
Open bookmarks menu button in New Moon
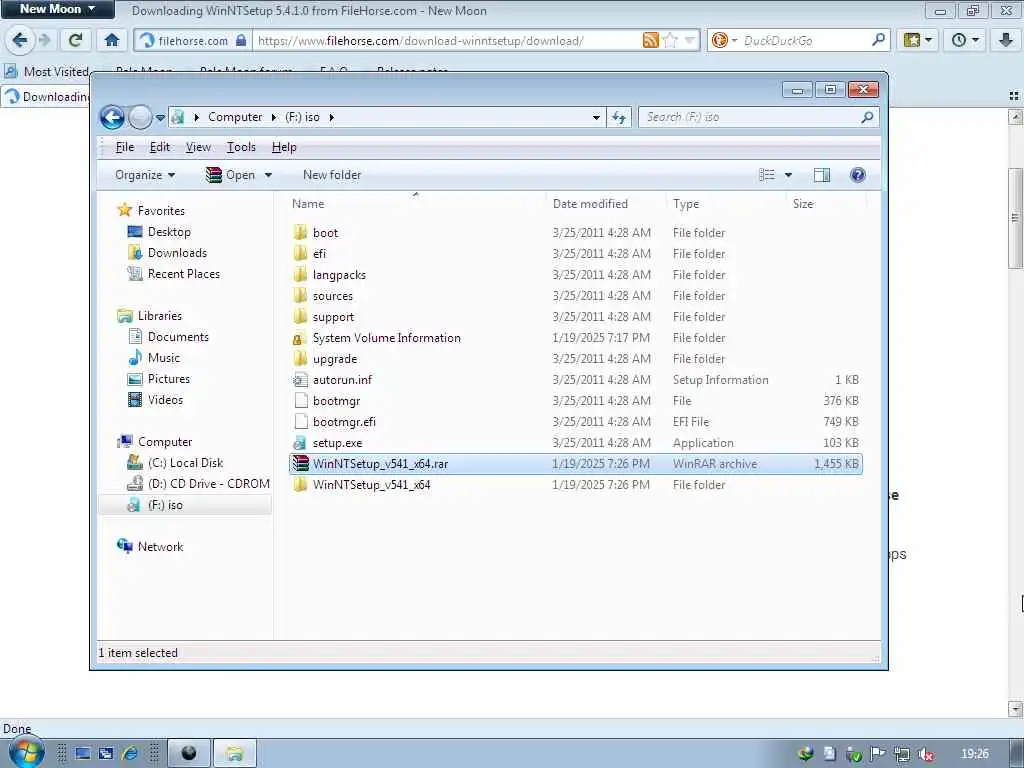(x=917, y=40)
